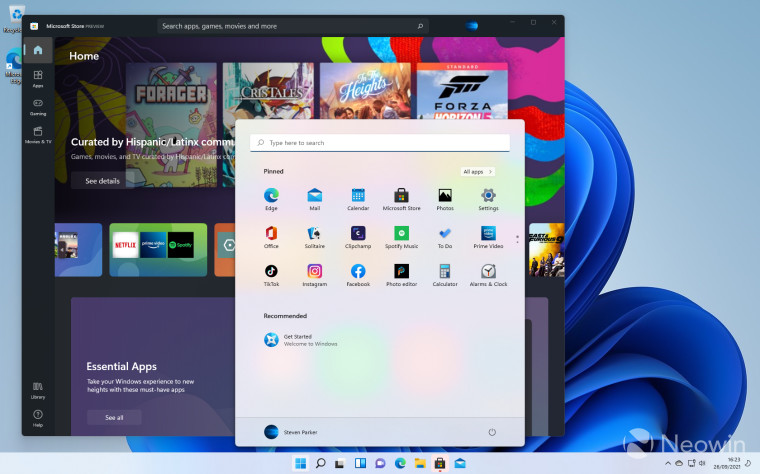Click the power button in Start
This screenshot has height=474, width=760.
click(492, 432)
